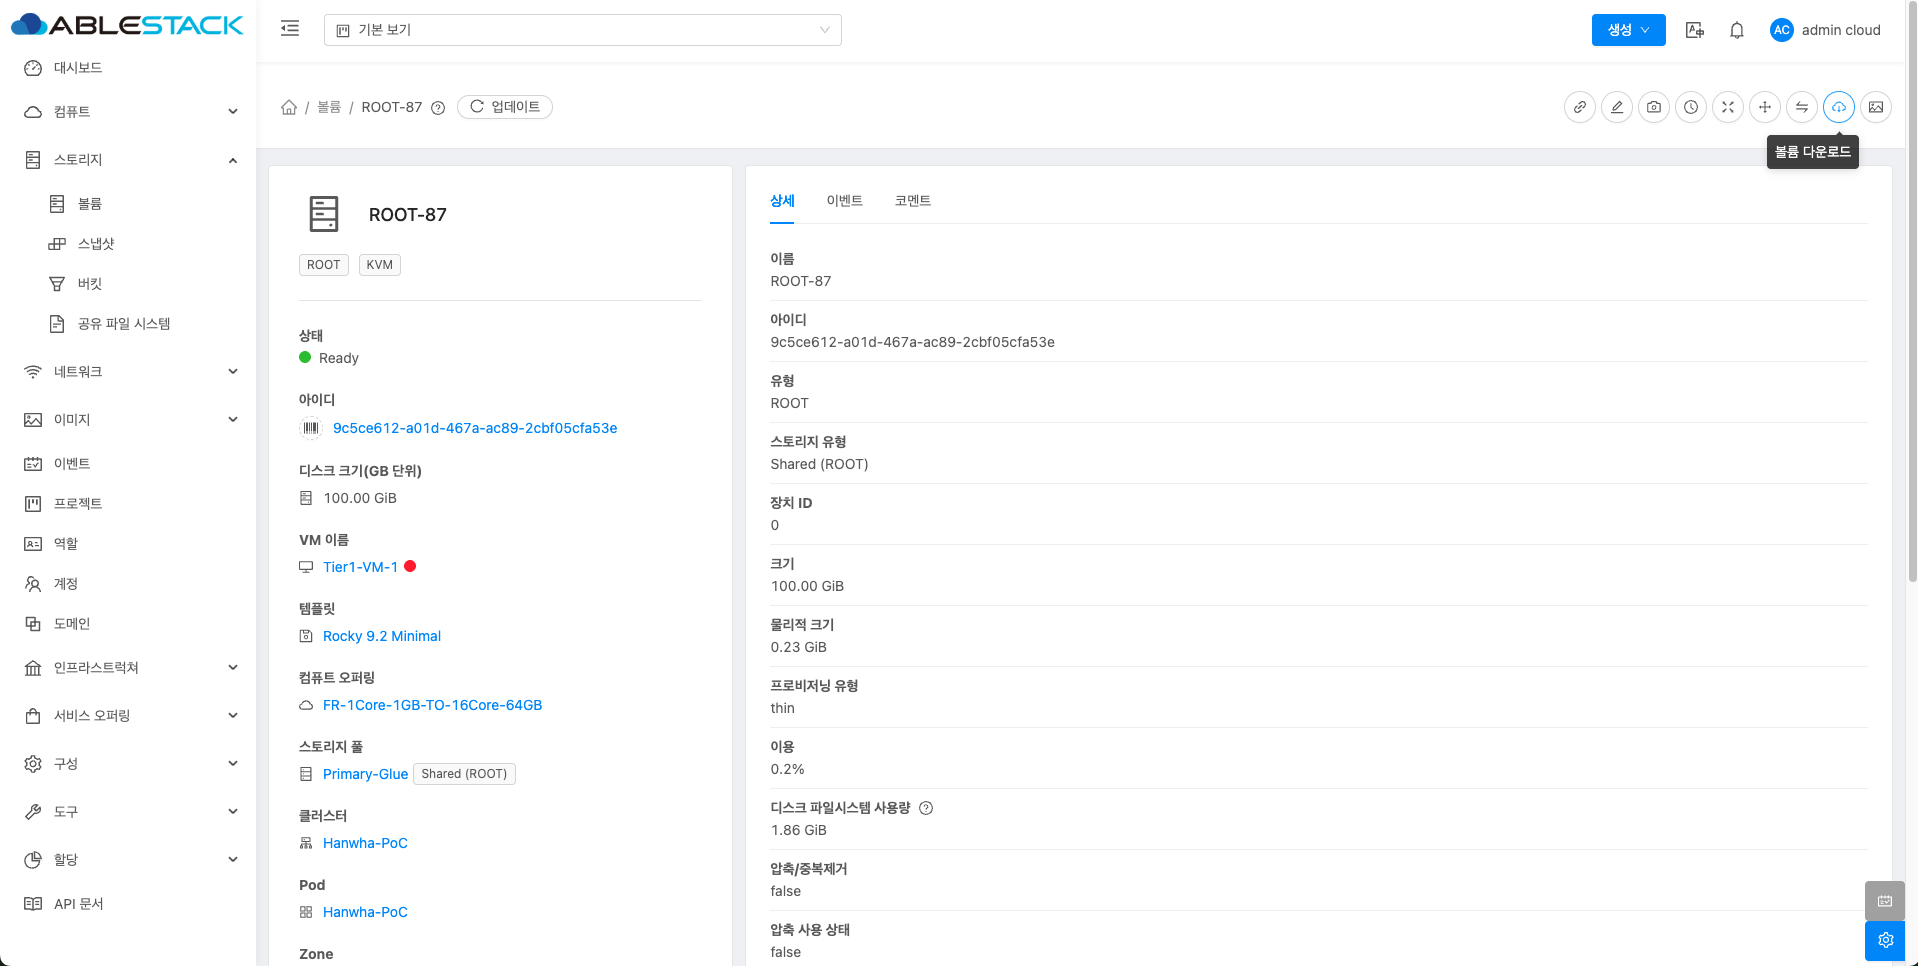
Task: Select 스냅샷 in the storage submenu
Action: pyautogui.click(x=96, y=244)
